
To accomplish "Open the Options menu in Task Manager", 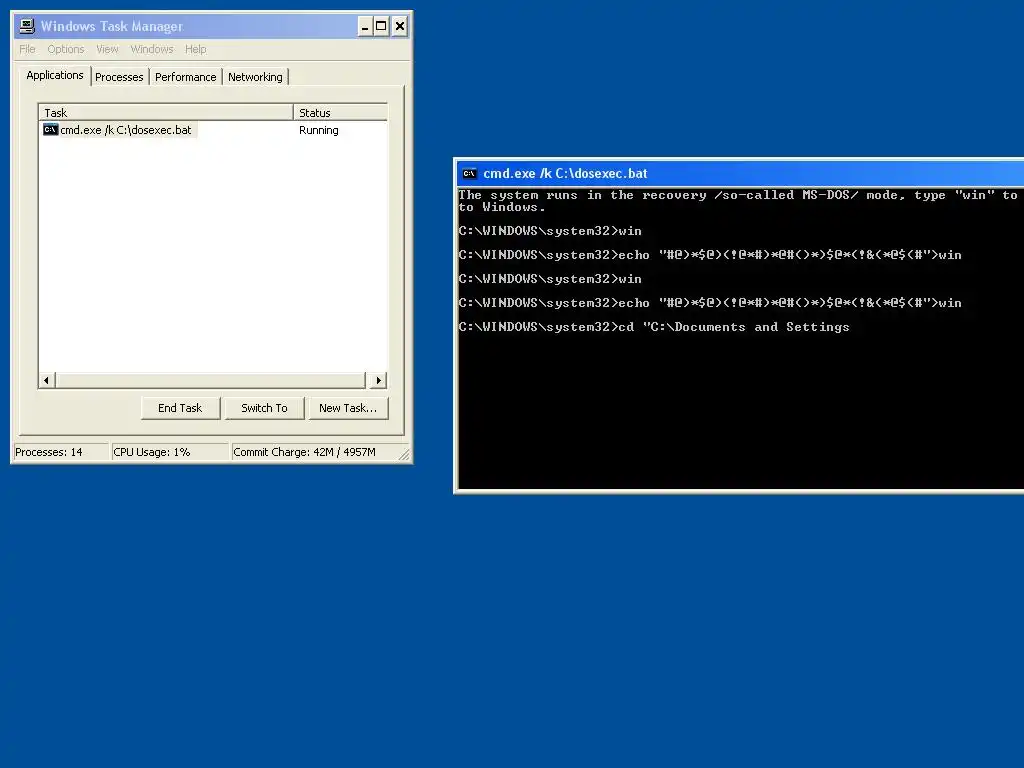I will click(x=66, y=49).
